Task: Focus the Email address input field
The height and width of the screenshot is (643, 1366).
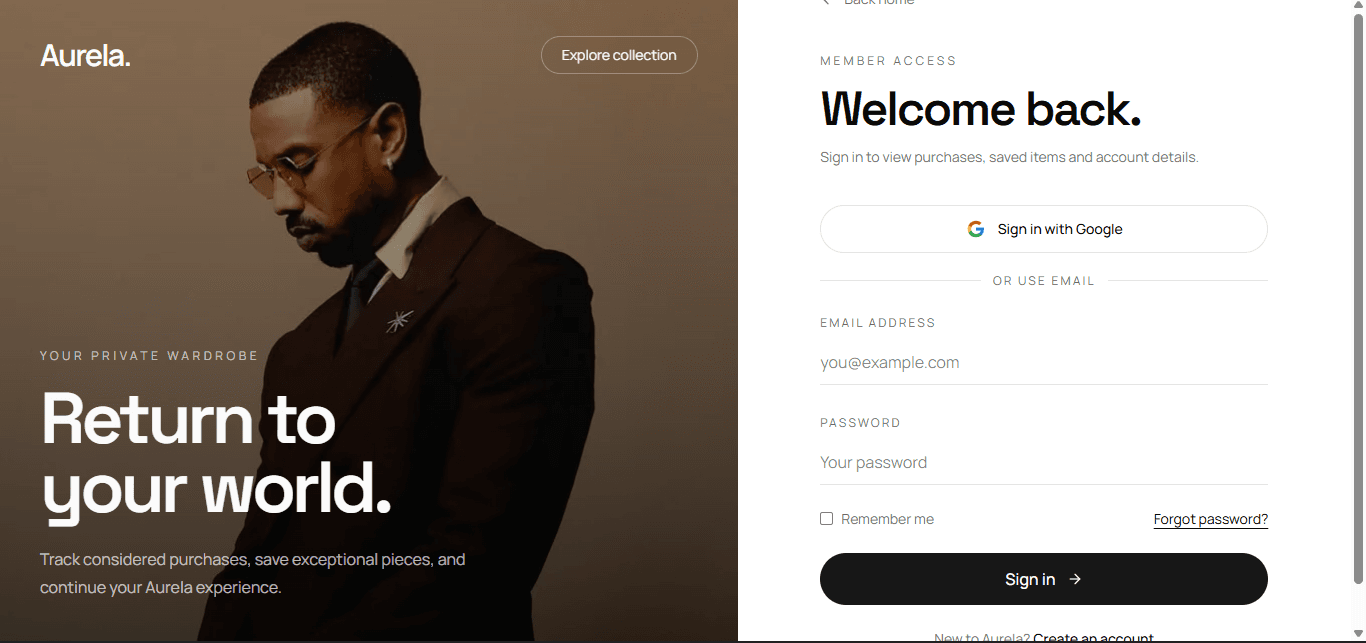Action: [x=1043, y=363]
